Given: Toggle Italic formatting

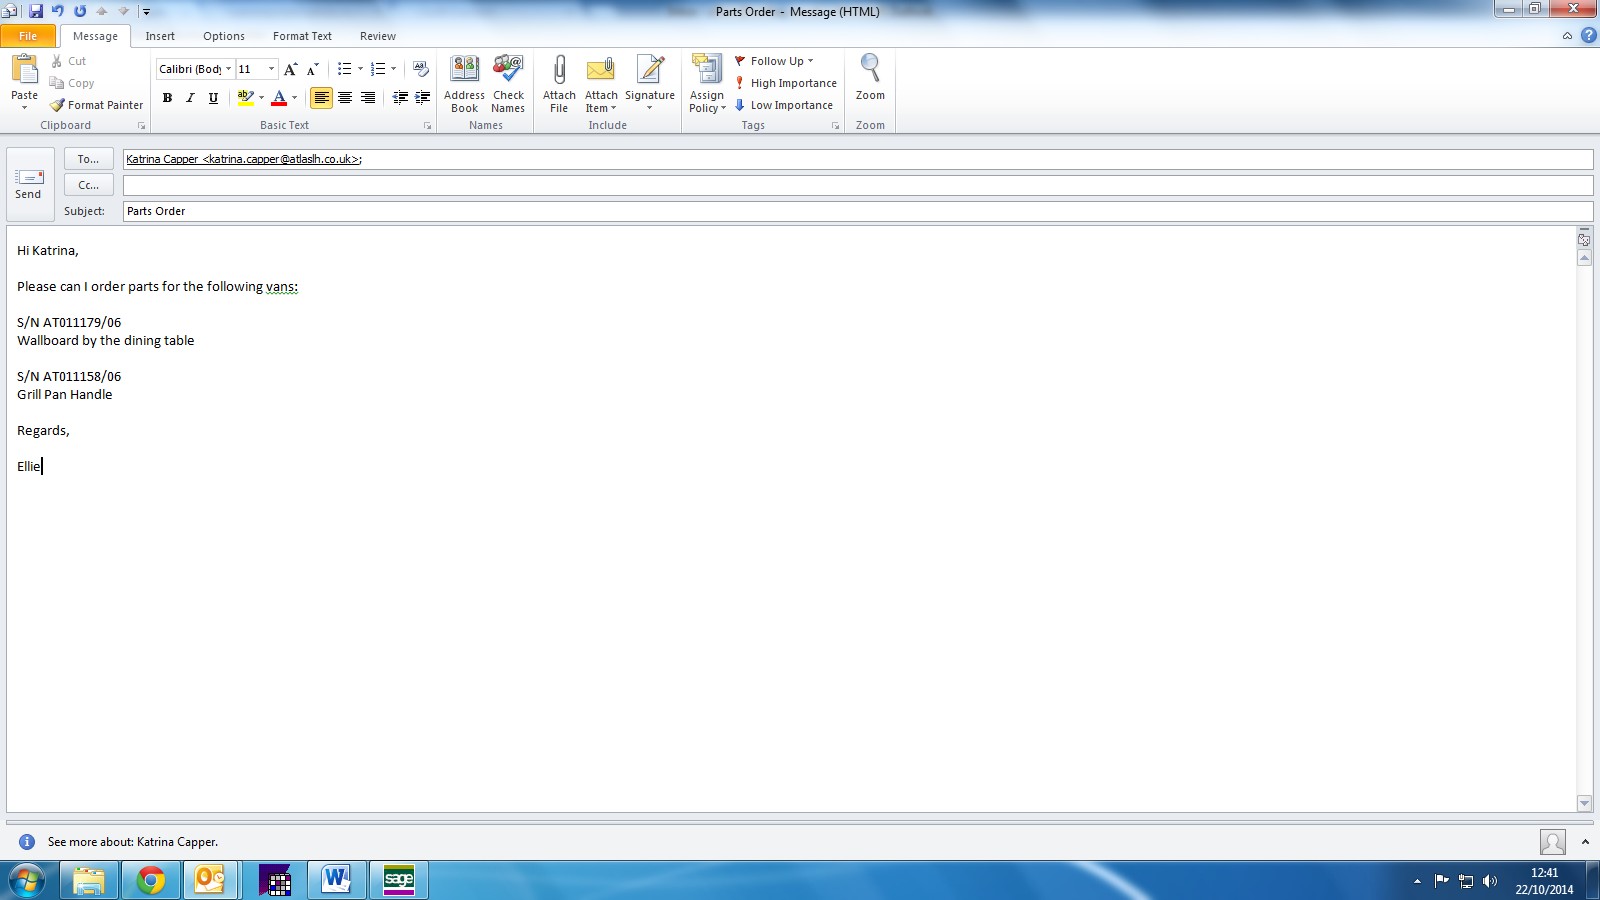Looking at the screenshot, I should [190, 98].
